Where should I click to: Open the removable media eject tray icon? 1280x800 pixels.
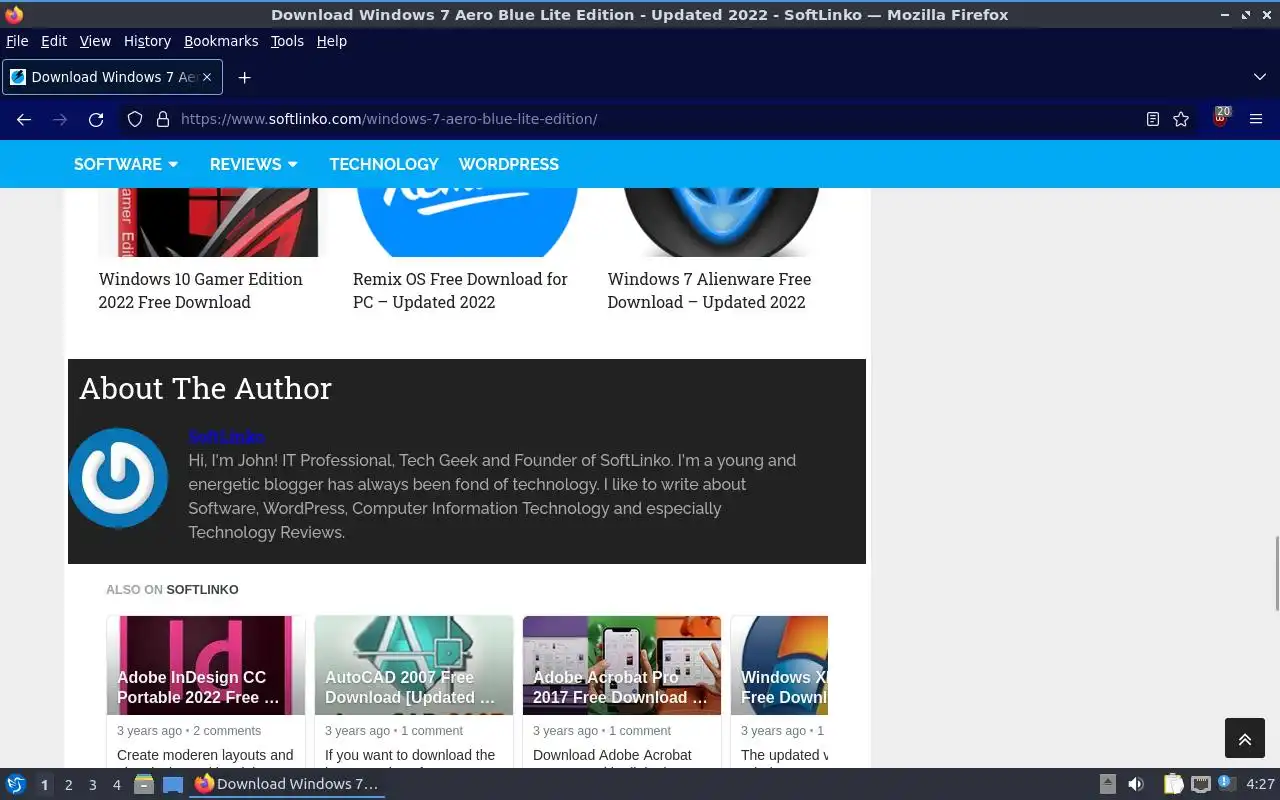[x=1107, y=784]
